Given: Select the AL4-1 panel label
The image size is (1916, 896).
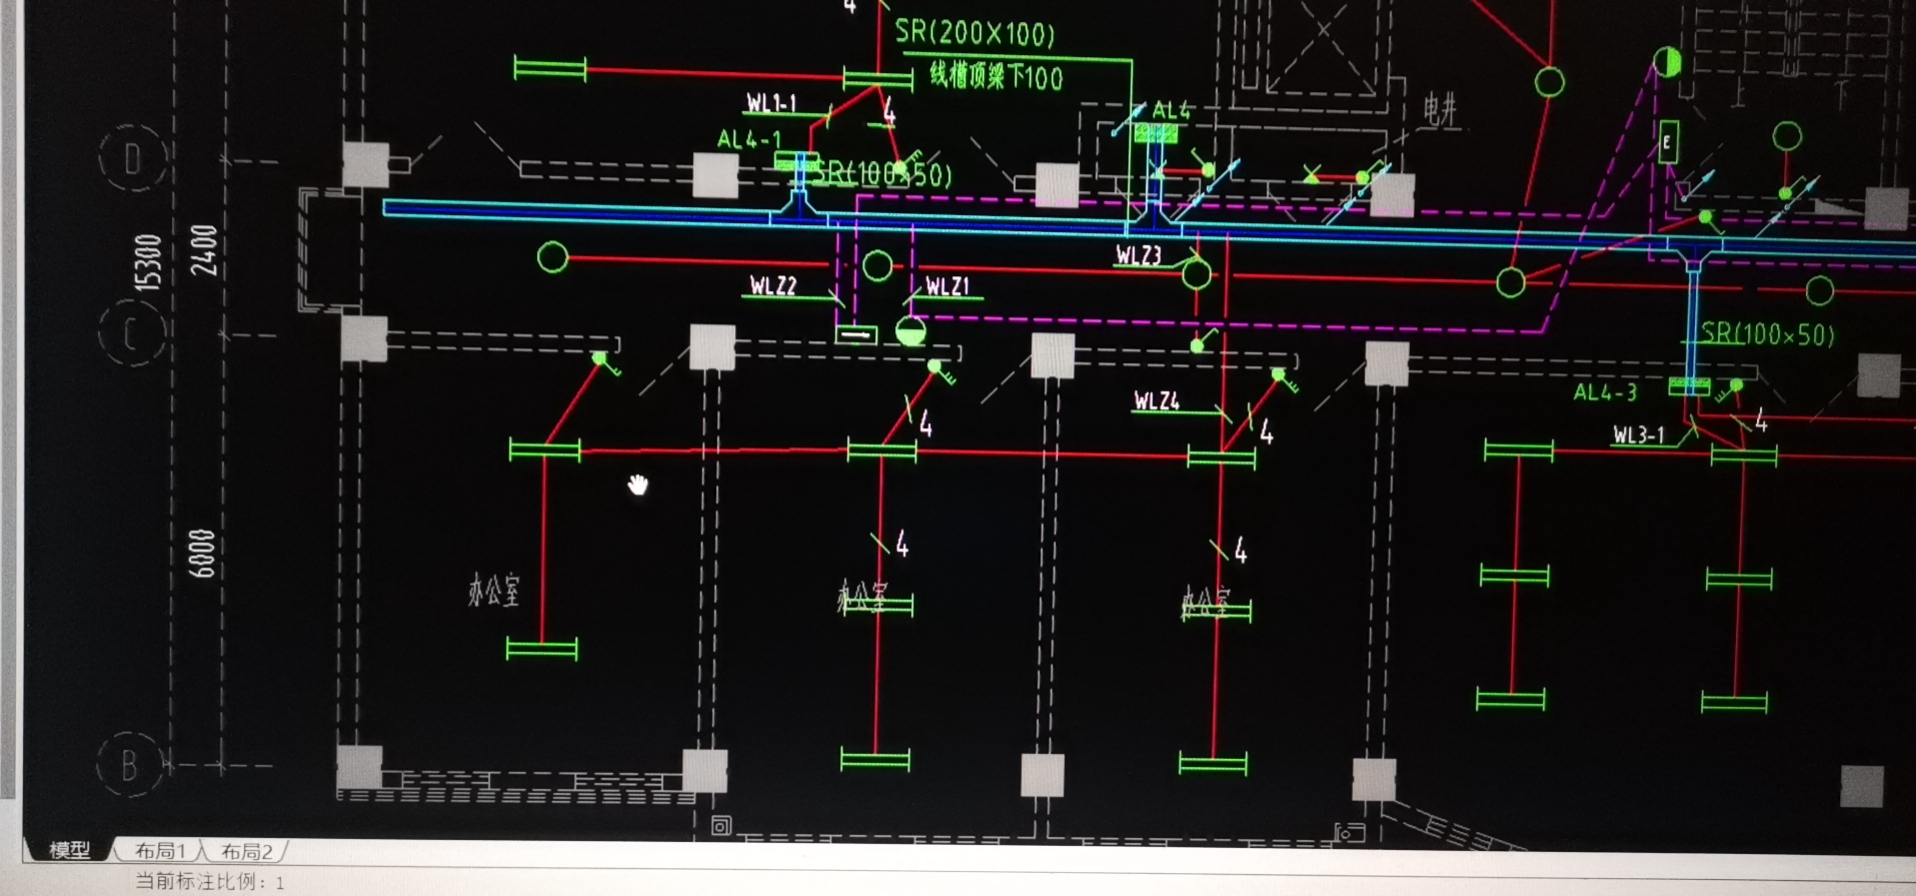Looking at the screenshot, I should coord(749,140).
